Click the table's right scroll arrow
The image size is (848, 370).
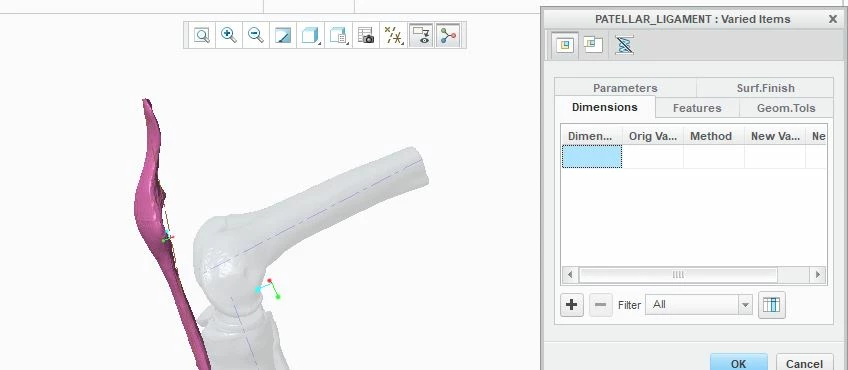click(x=818, y=275)
